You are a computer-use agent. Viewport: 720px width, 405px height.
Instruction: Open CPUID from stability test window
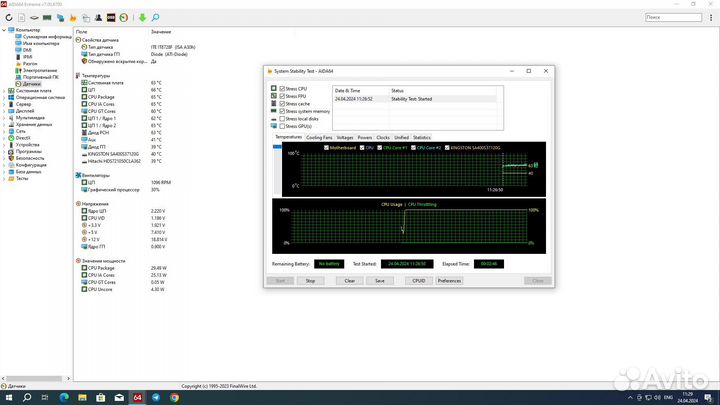pyautogui.click(x=419, y=281)
